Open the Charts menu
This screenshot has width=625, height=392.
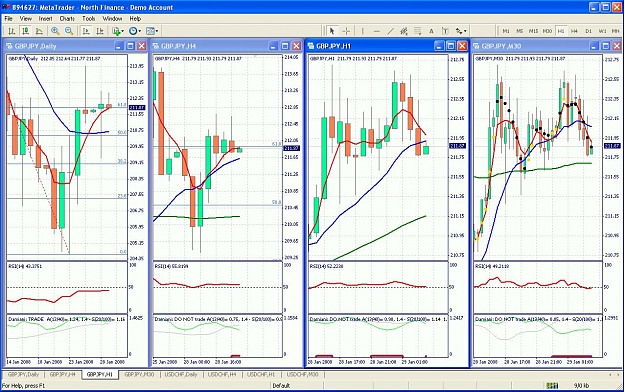pyautogui.click(x=67, y=18)
